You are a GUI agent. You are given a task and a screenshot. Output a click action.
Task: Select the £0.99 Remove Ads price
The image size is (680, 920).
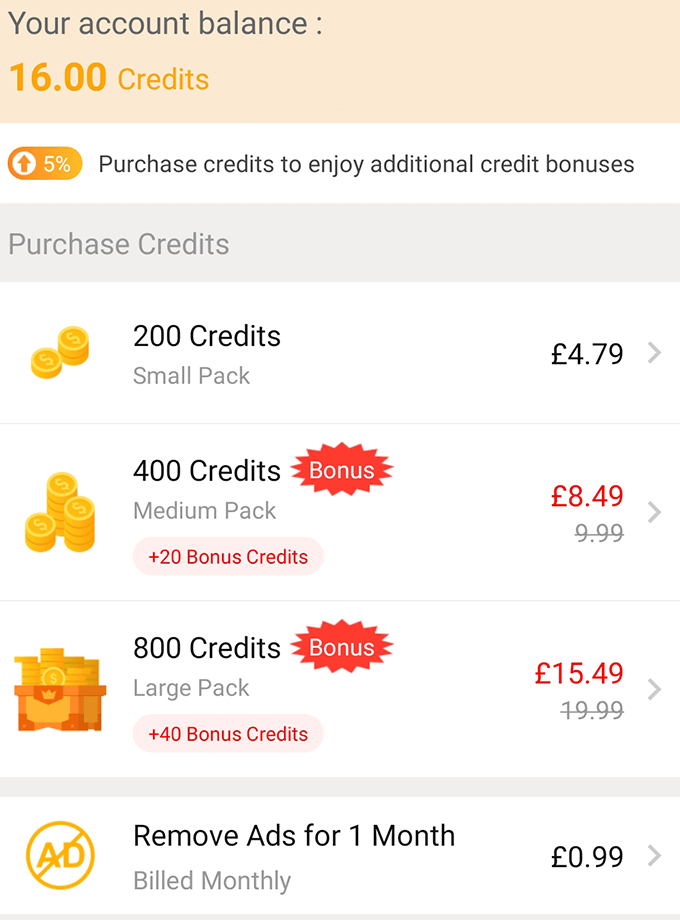tap(587, 855)
